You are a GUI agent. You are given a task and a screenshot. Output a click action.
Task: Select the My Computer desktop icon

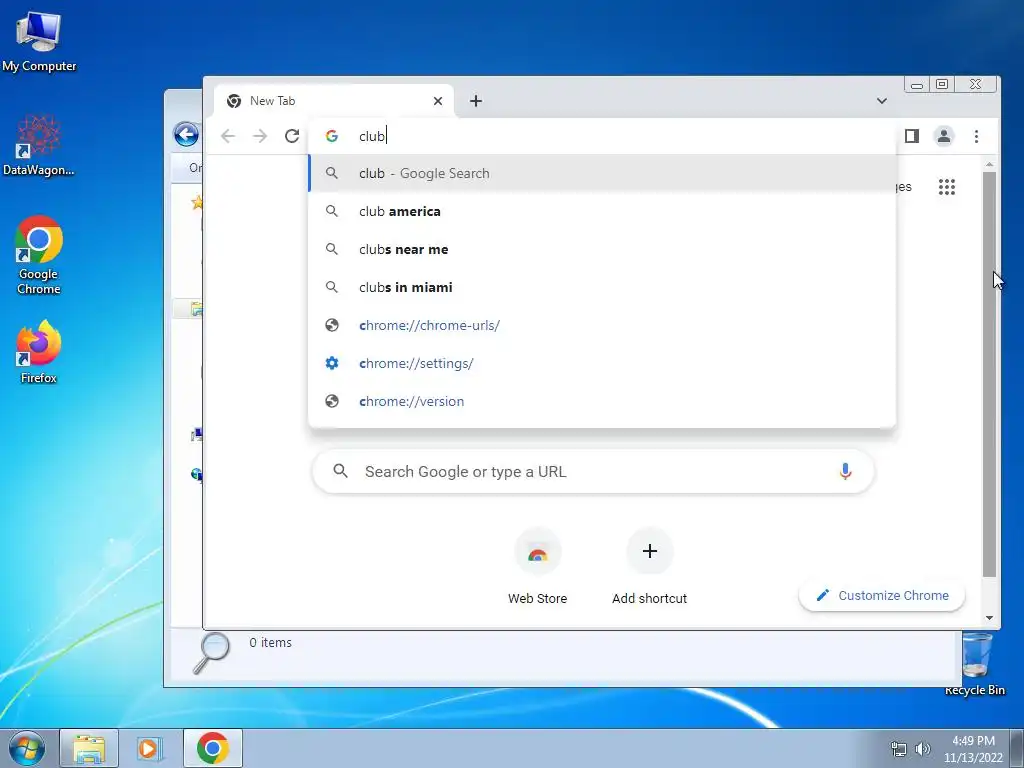click(x=39, y=40)
